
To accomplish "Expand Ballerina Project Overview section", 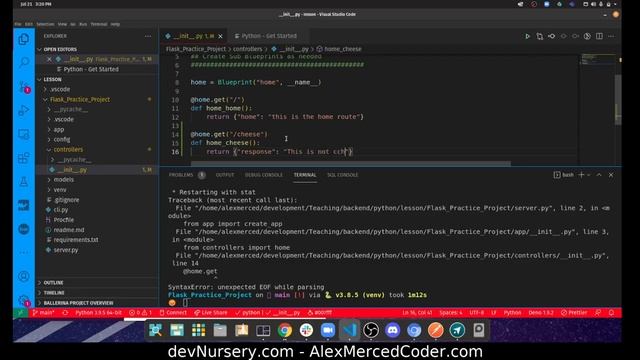I will (78, 303).
